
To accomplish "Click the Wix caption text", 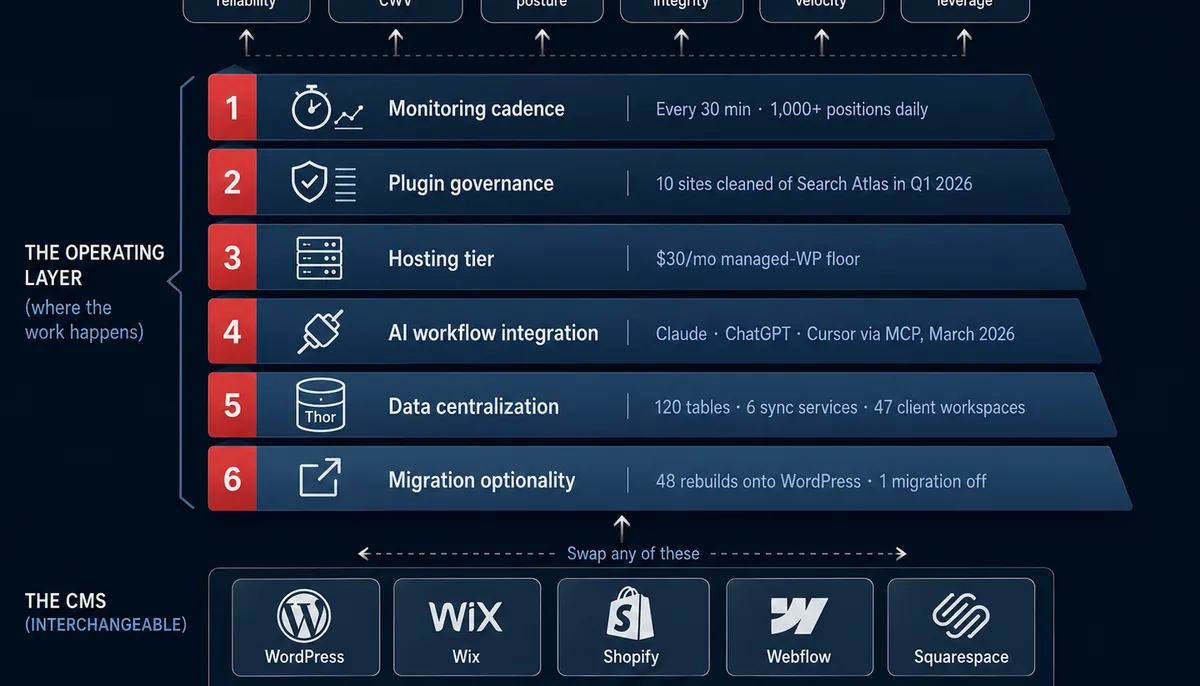I will (x=466, y=657).
